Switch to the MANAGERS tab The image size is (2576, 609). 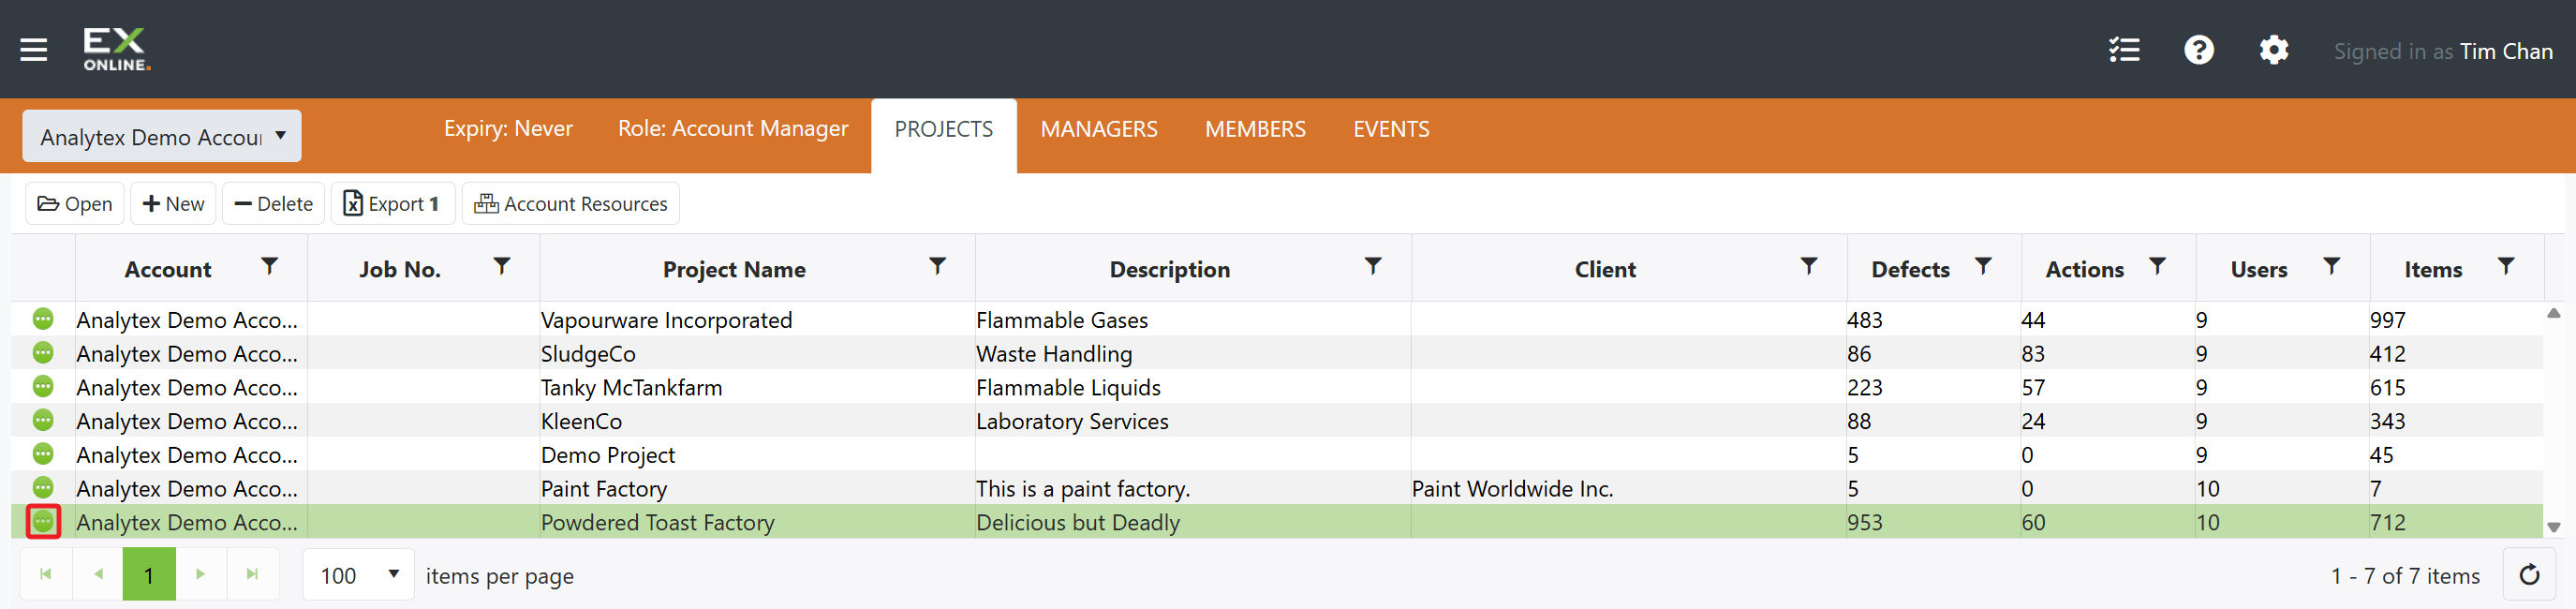1098,129
